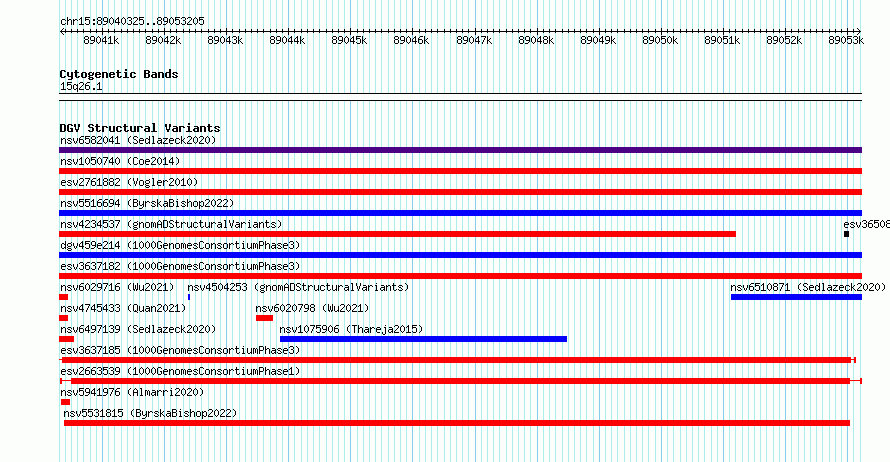The image size is (890, 462).
Task: Open esv2663539 (1000GenomesConsortiumPhase1) label
Action: coord(180,371)
